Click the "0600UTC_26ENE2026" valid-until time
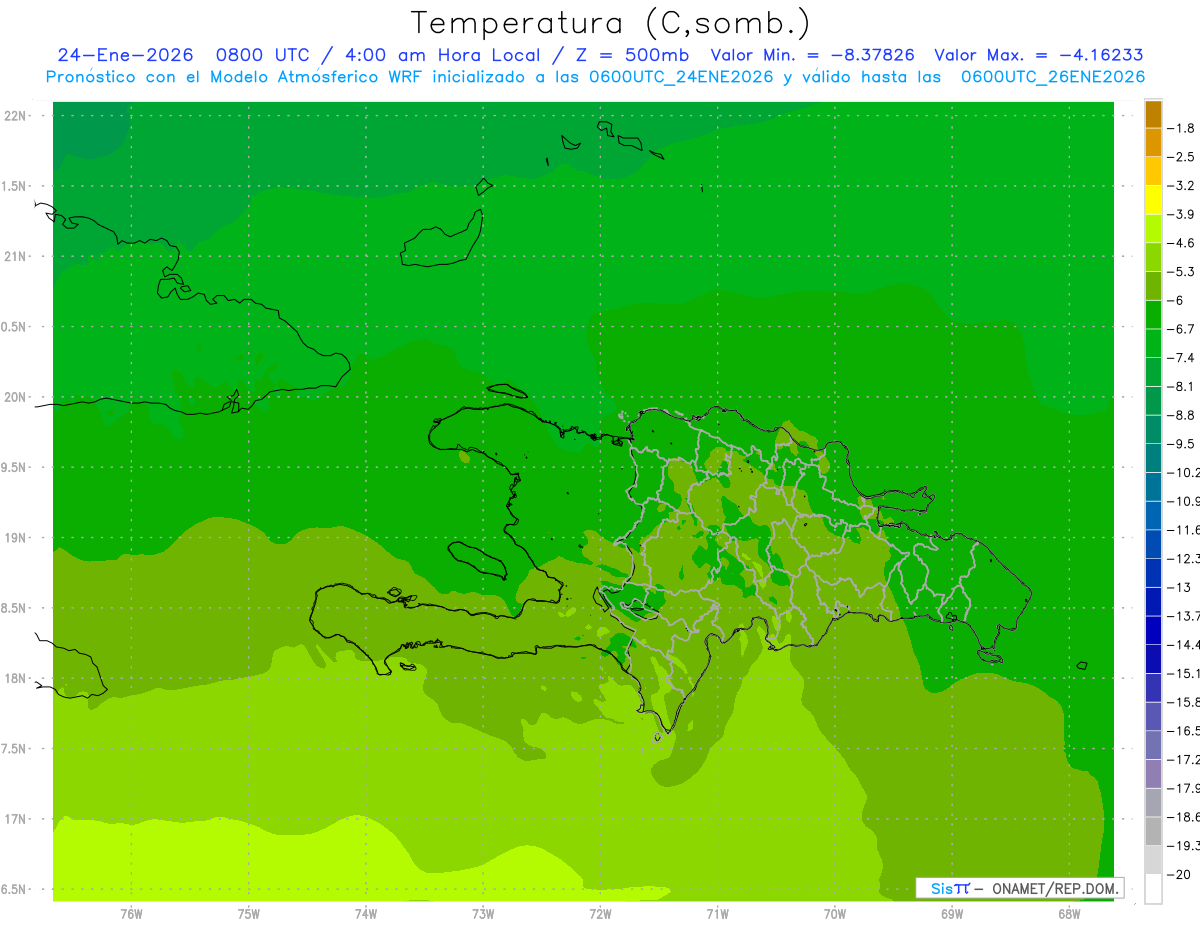This screenshot has width=1200, height=927. (x=1053, y=77)
